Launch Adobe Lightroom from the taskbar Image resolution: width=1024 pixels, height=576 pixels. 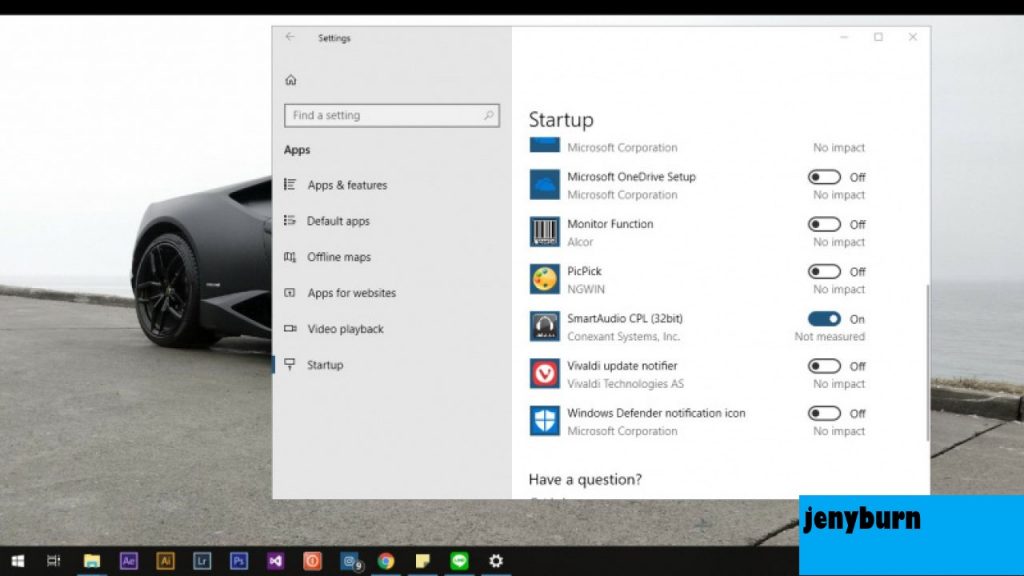click(202, 561)
